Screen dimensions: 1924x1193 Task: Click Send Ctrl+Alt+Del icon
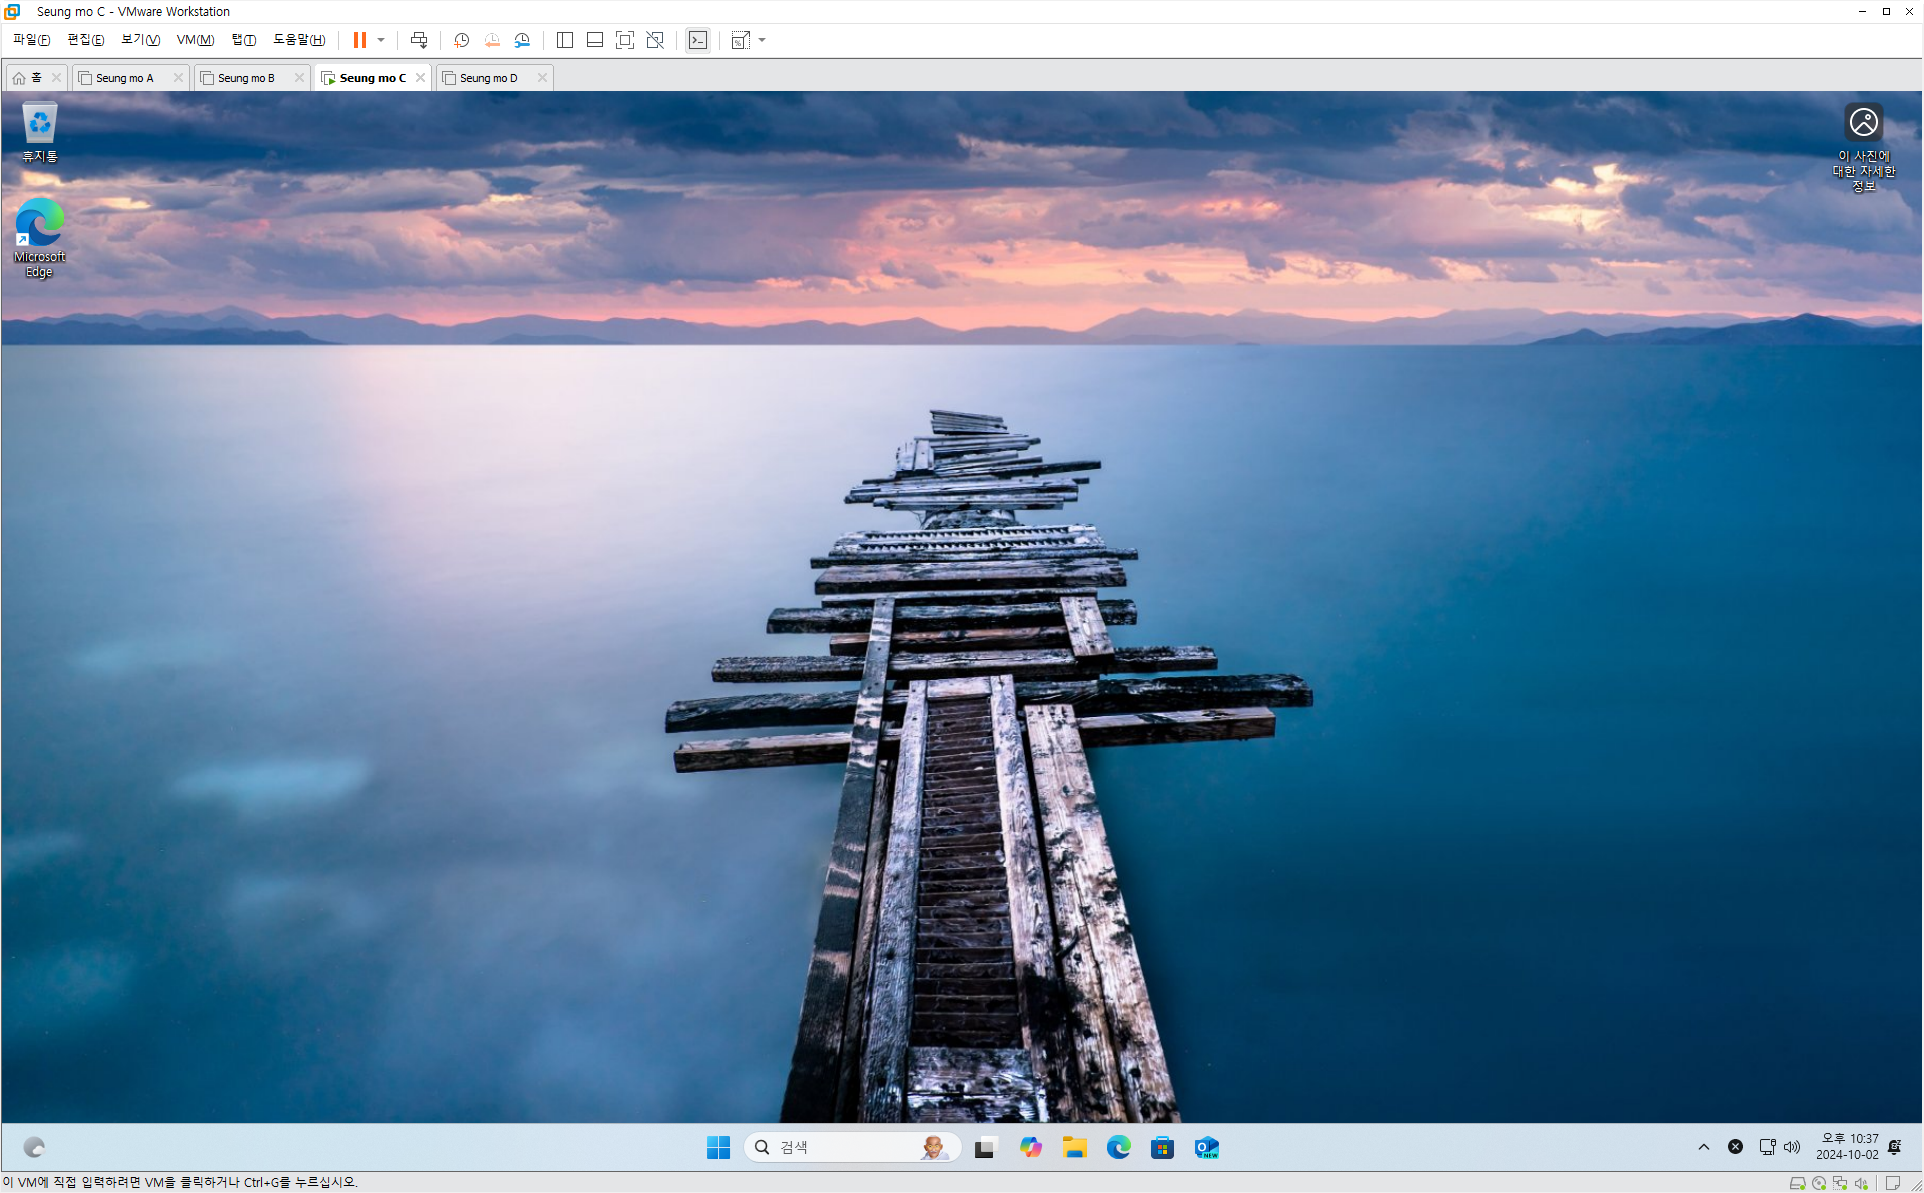[x=419, y=40]
